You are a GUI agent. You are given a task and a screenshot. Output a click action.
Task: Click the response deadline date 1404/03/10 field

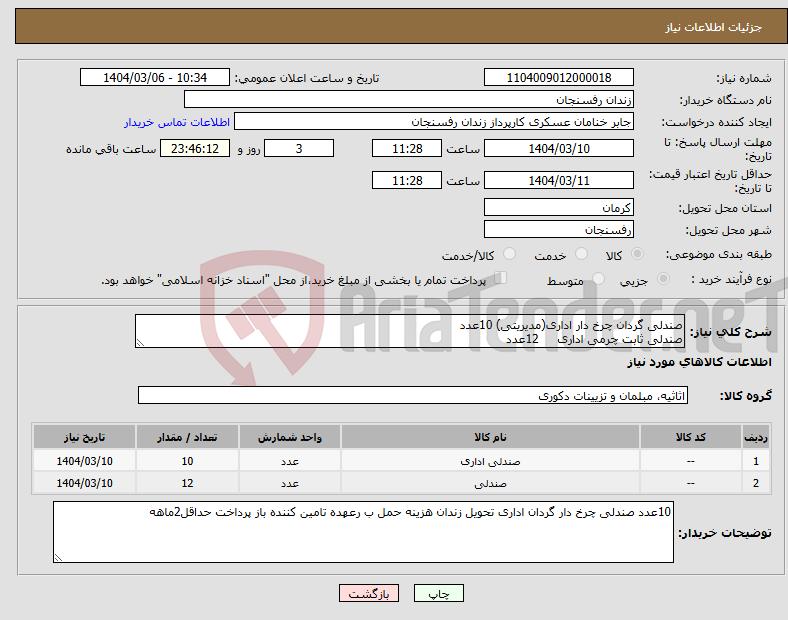pyautogui.click(x=559, y=149)
